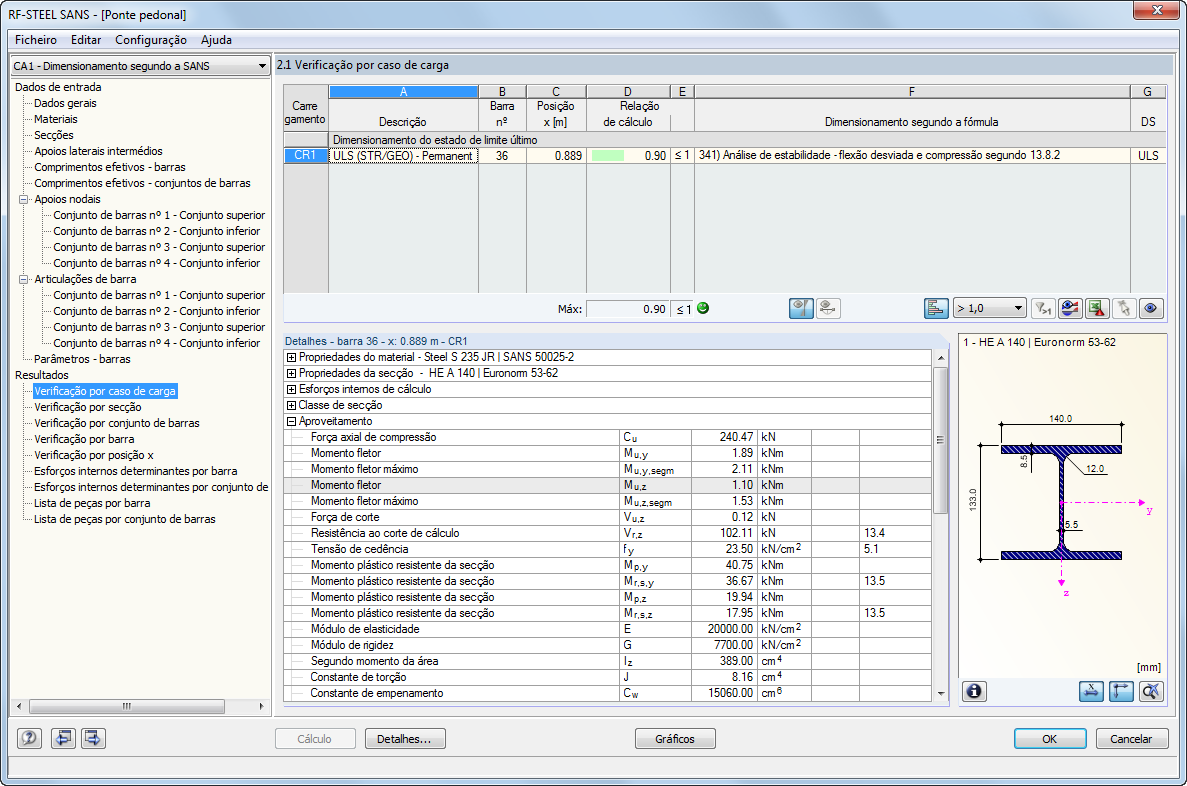Select the Força axial de compressão row

pyautogui.click(x=608, y=438)
